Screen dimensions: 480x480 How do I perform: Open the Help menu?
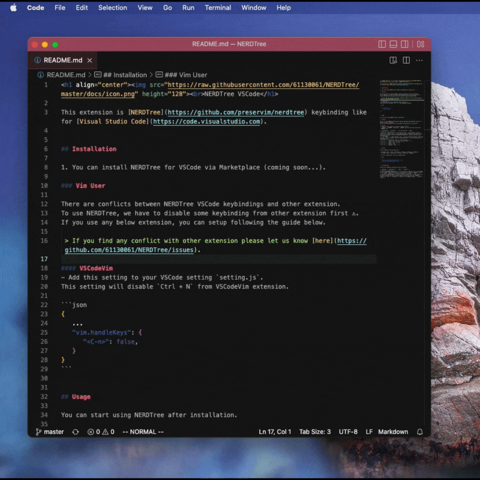coord(284,8)
